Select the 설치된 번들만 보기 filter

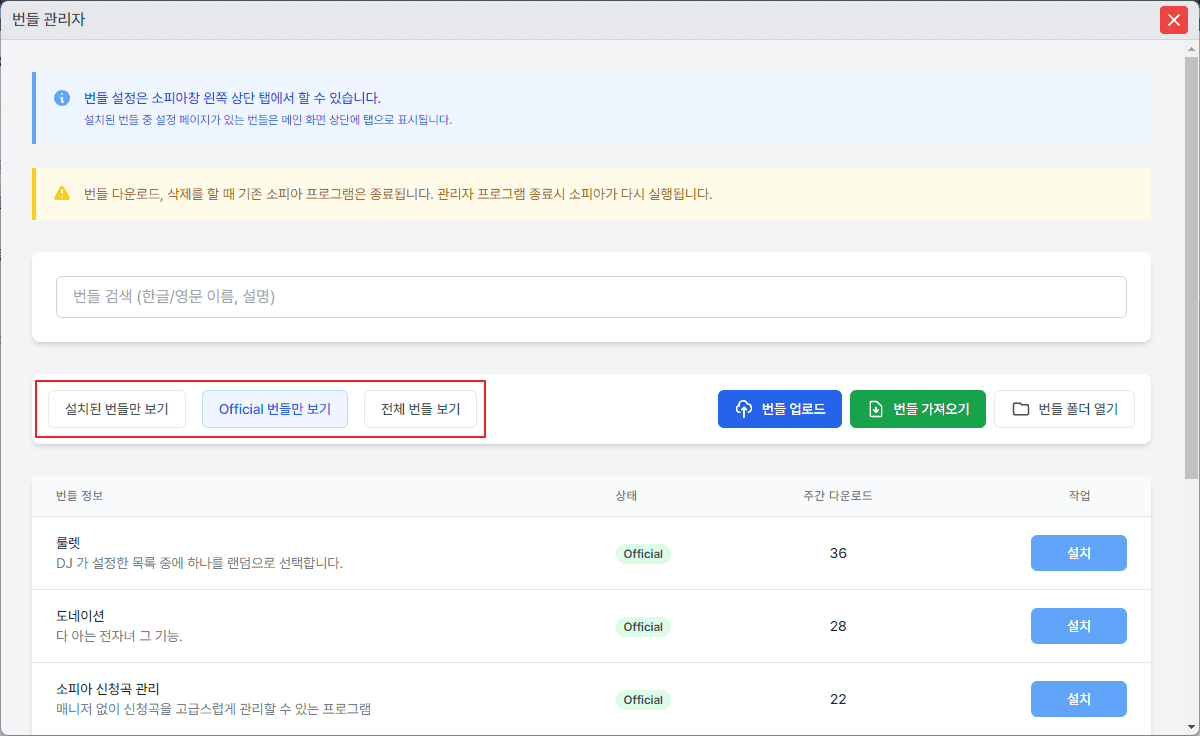coord(116,408)
